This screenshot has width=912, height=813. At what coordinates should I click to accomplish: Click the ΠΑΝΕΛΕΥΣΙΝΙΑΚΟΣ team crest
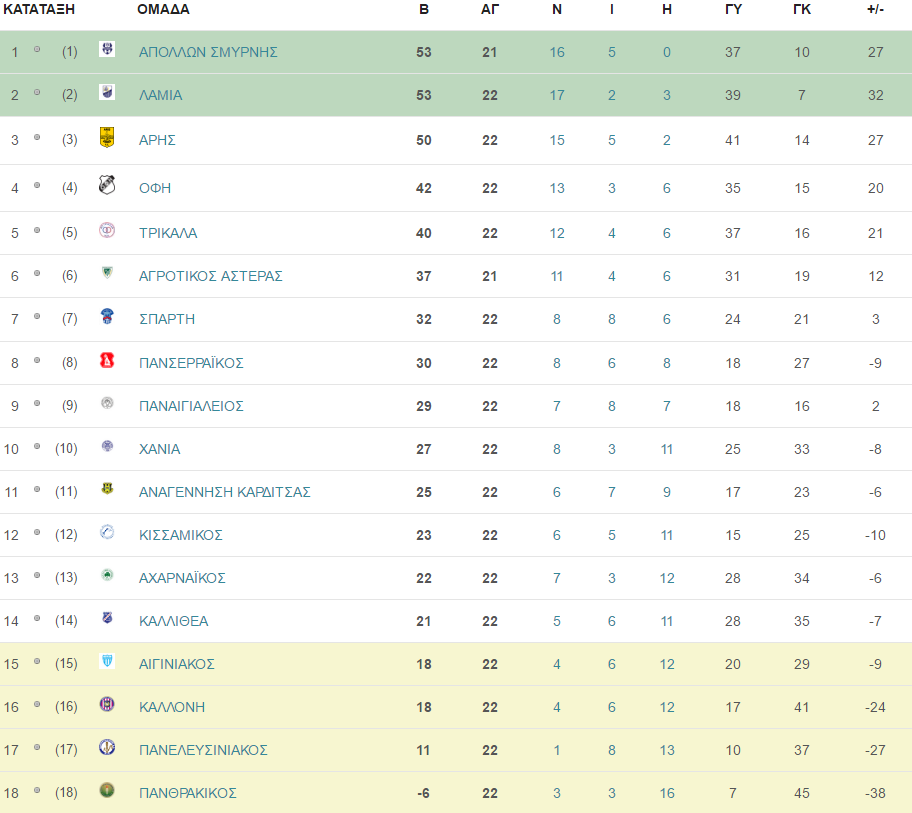click(x=107, y=747)
